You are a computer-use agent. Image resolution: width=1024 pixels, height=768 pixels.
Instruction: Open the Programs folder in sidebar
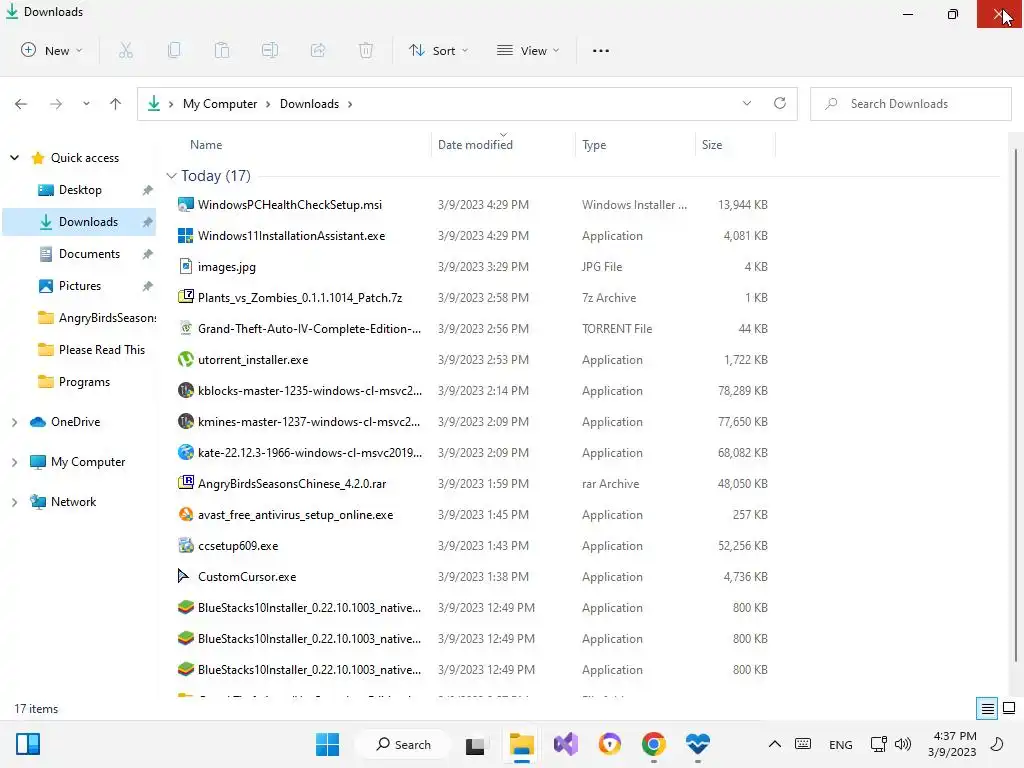[x=84, y=381]
